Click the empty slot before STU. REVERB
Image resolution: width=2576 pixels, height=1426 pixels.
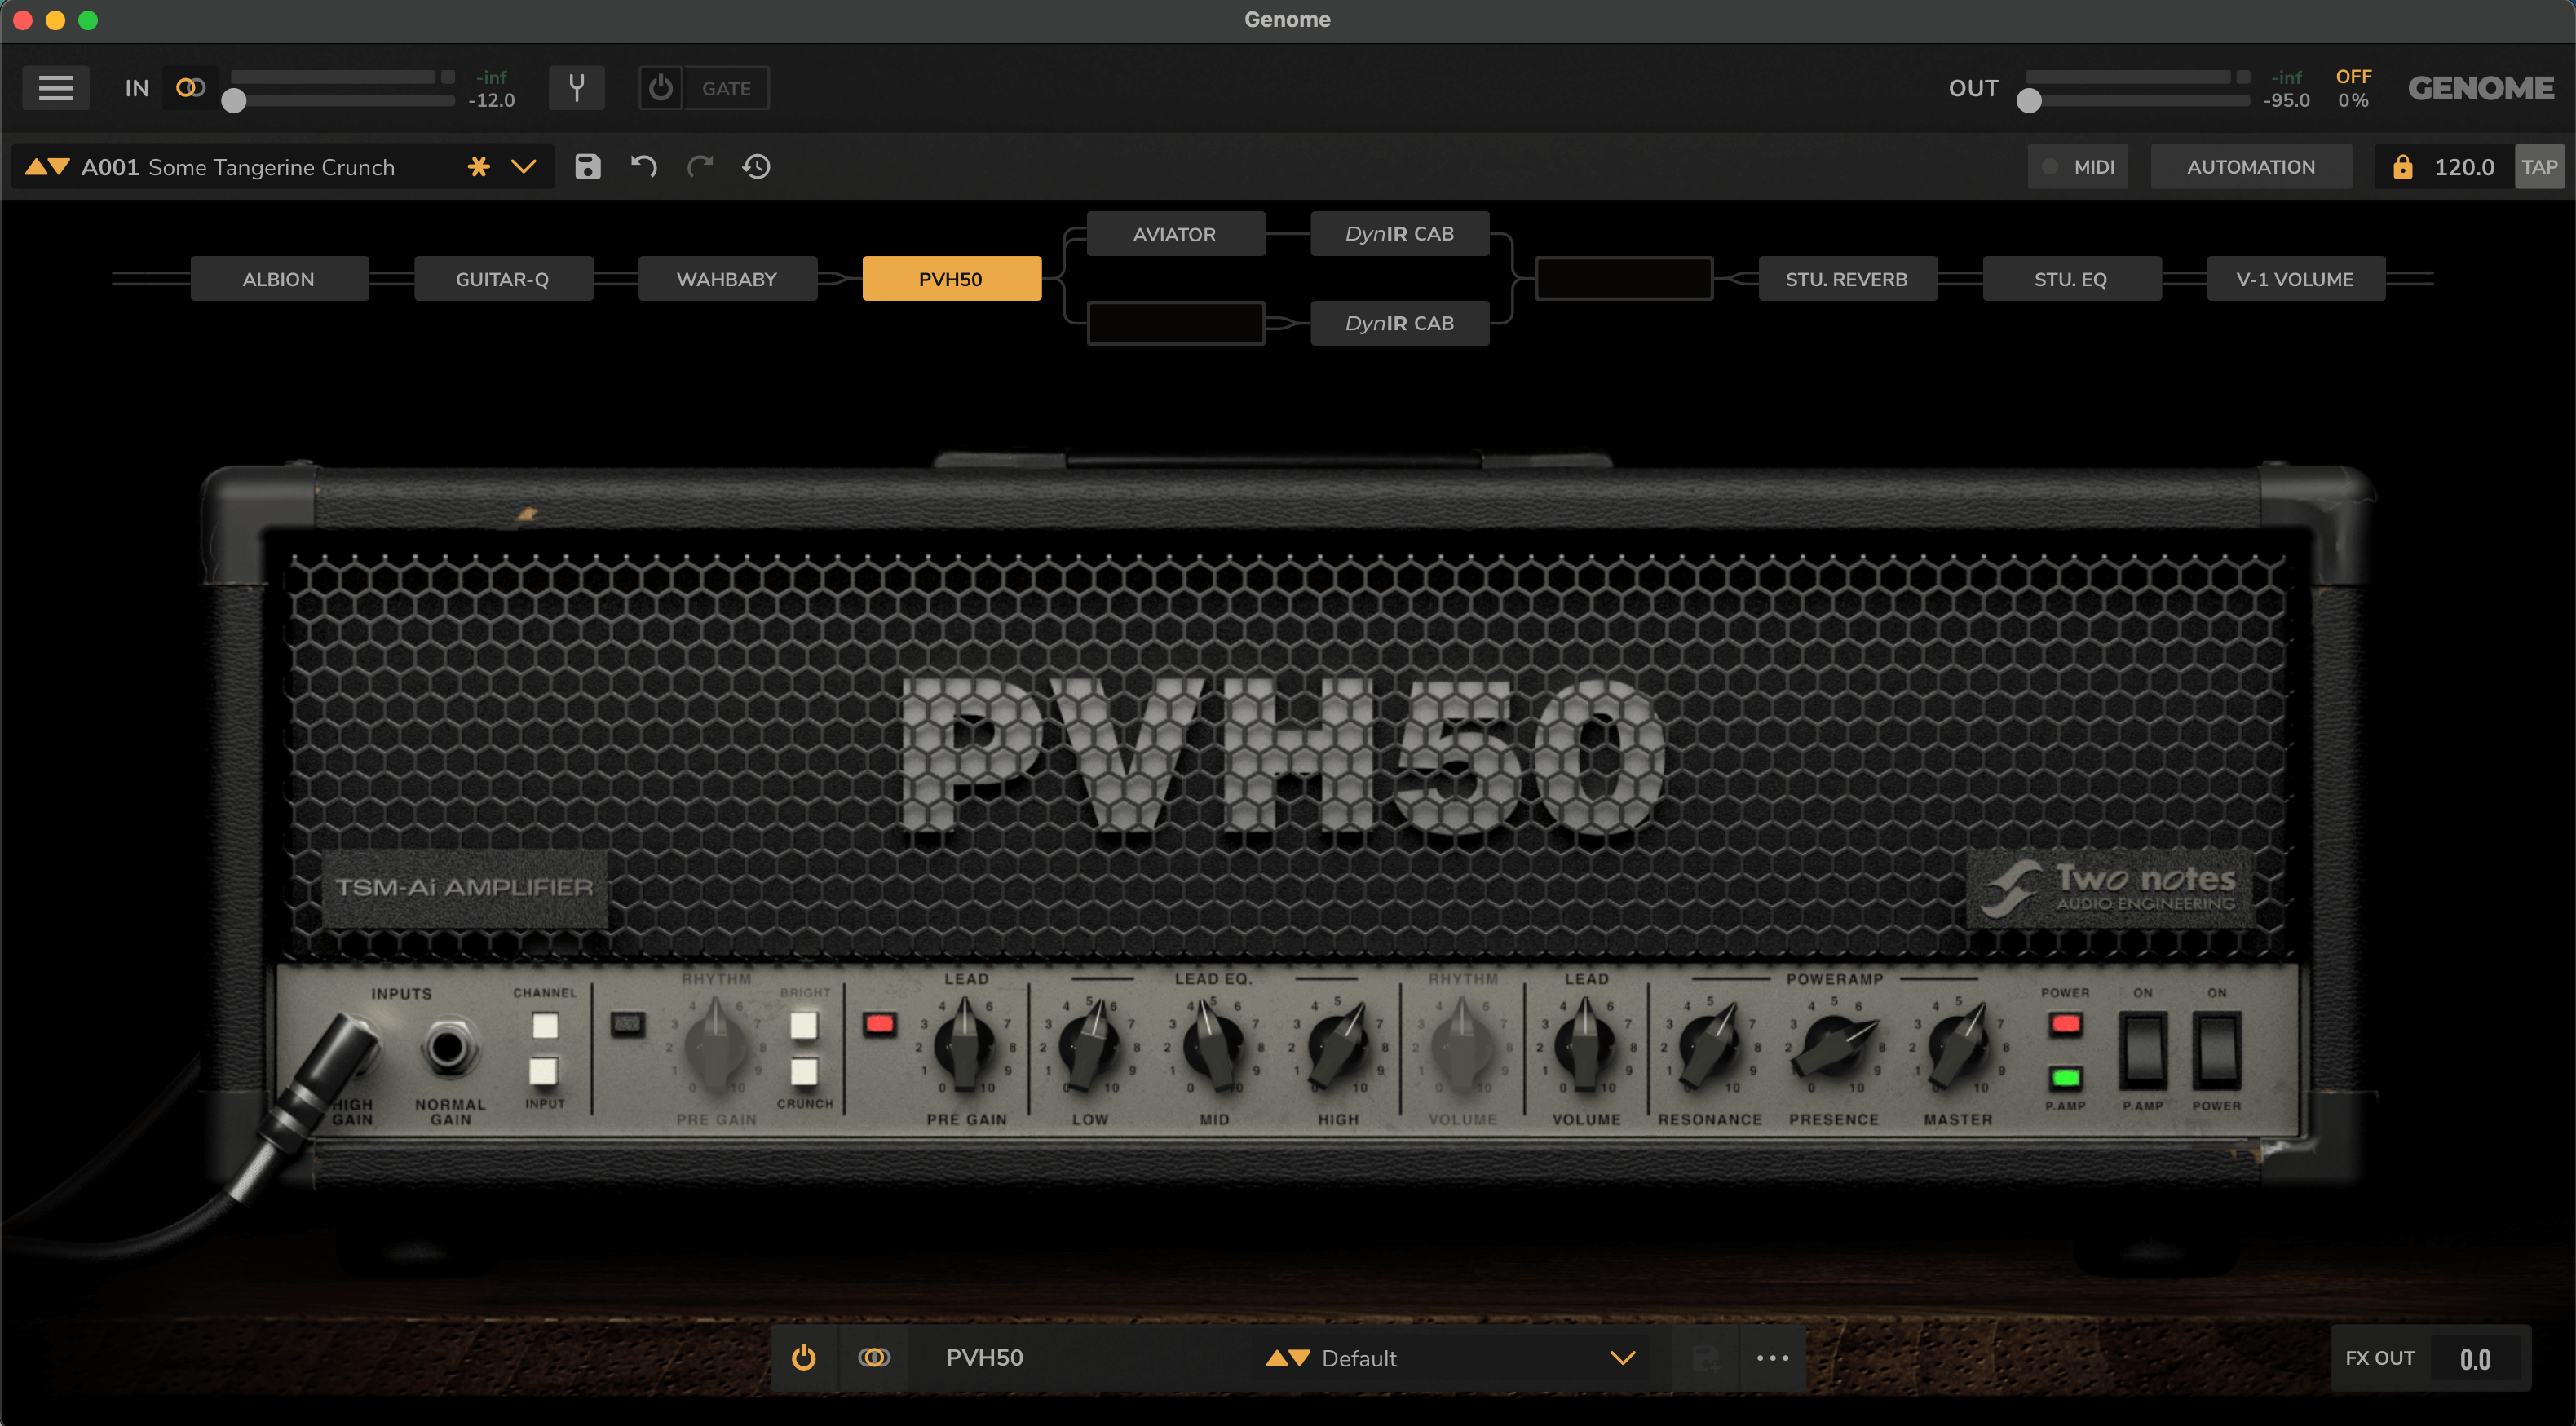(1623, 279)
